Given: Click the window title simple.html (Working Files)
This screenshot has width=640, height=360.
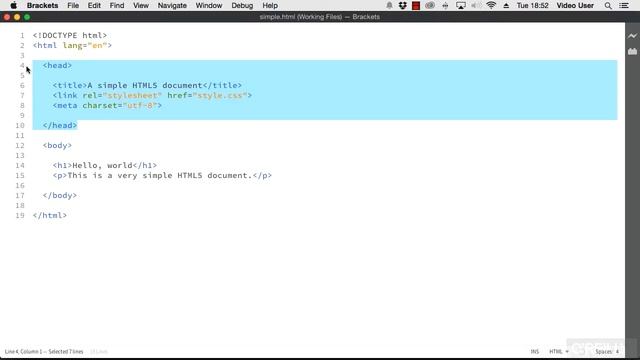Looking at the screenshot, I should coord(301,17).
